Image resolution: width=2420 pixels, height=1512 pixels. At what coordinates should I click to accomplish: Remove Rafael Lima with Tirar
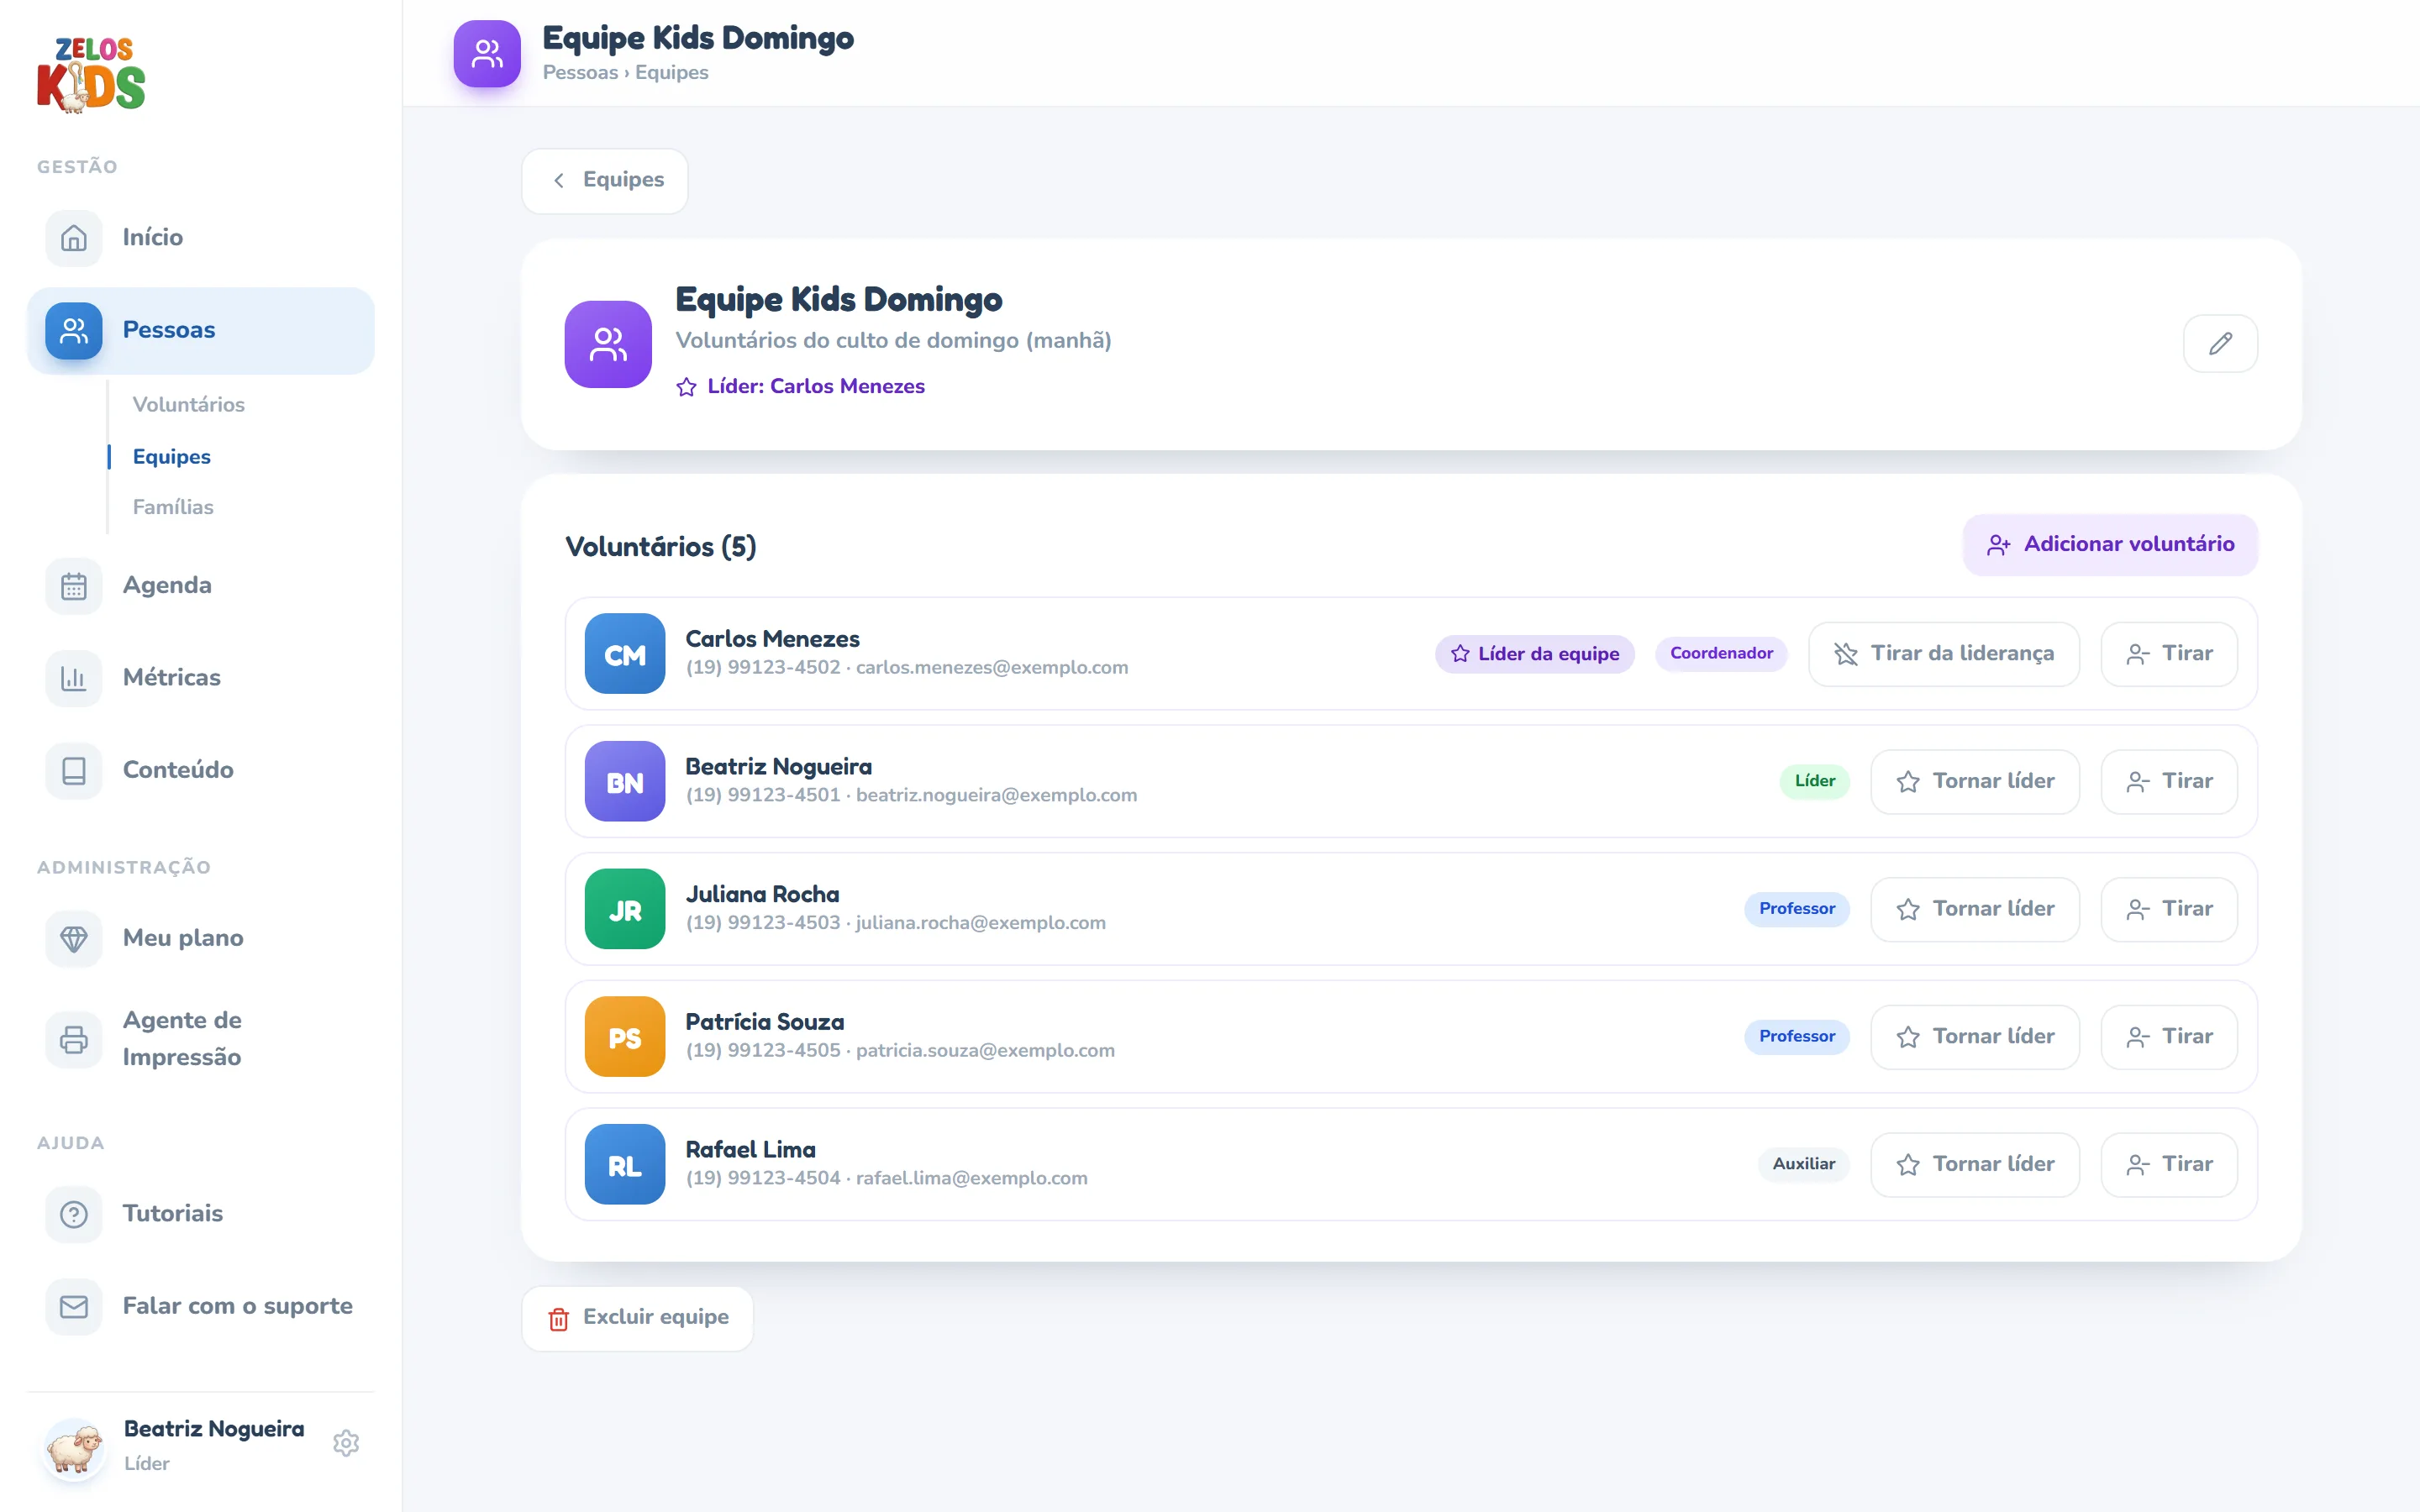(x=2169, y=1165)
